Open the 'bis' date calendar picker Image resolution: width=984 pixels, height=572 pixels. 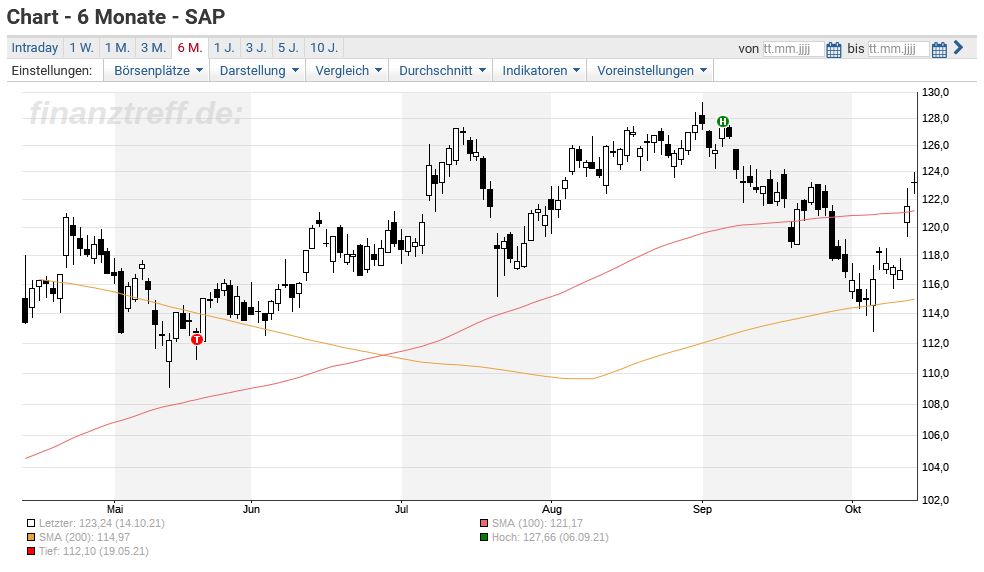coord(939,49)
